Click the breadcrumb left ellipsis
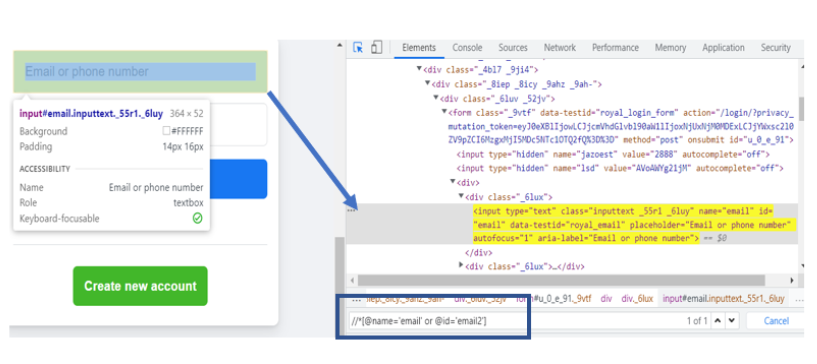This screenshot has width=817, height=364. click(x=356, y=299)
